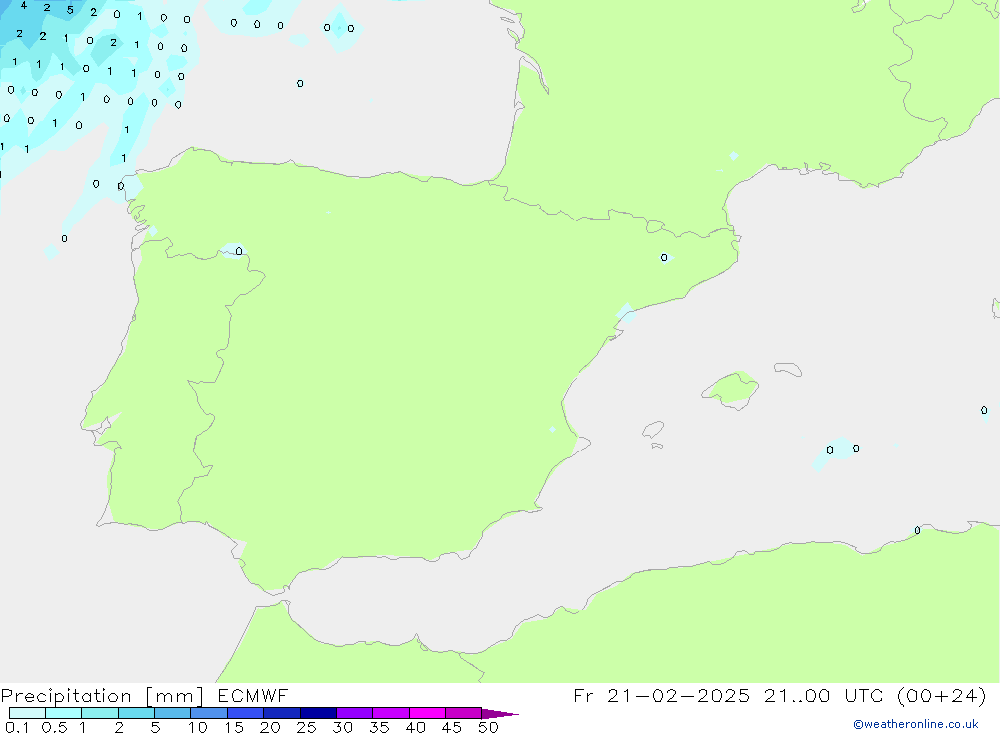1000x733 pixels.
Task: Select the '35' legend scale label
Action: coord(379,727)
